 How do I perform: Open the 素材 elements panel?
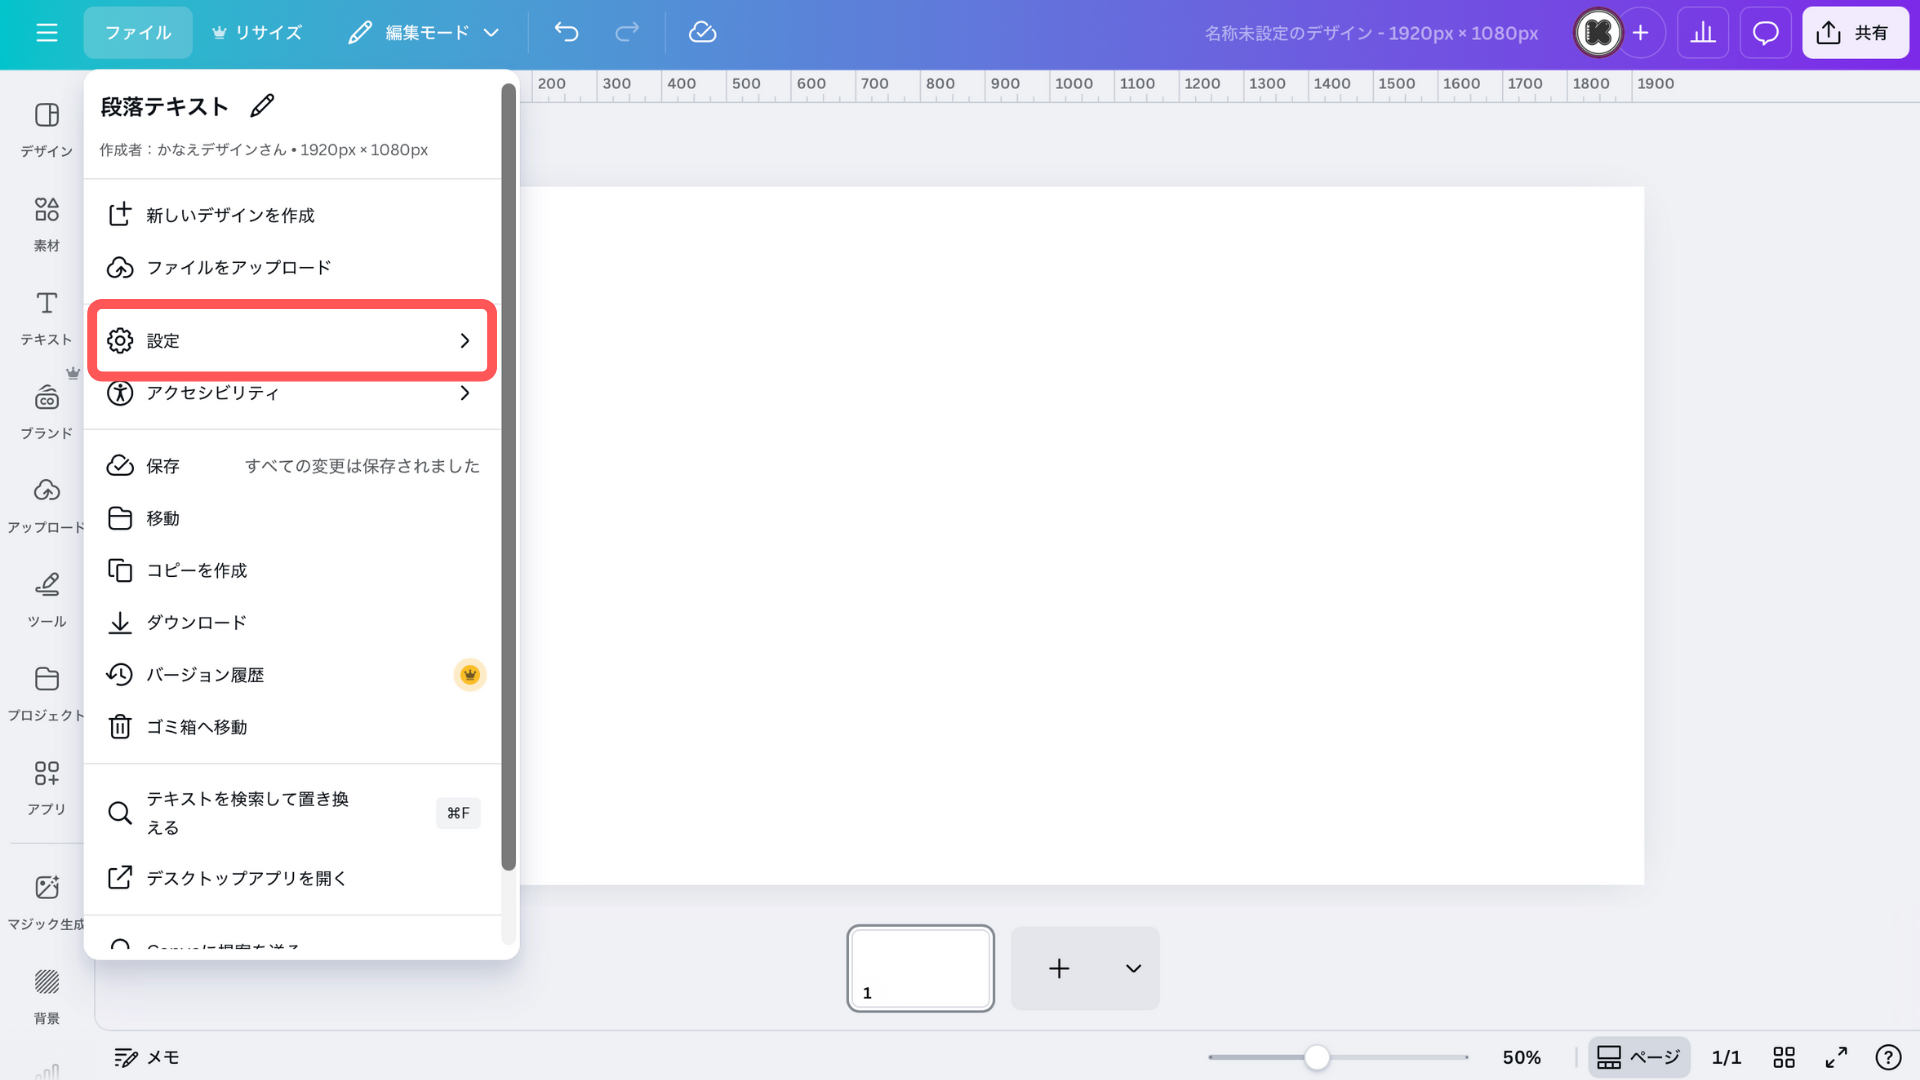pos(47,224)
